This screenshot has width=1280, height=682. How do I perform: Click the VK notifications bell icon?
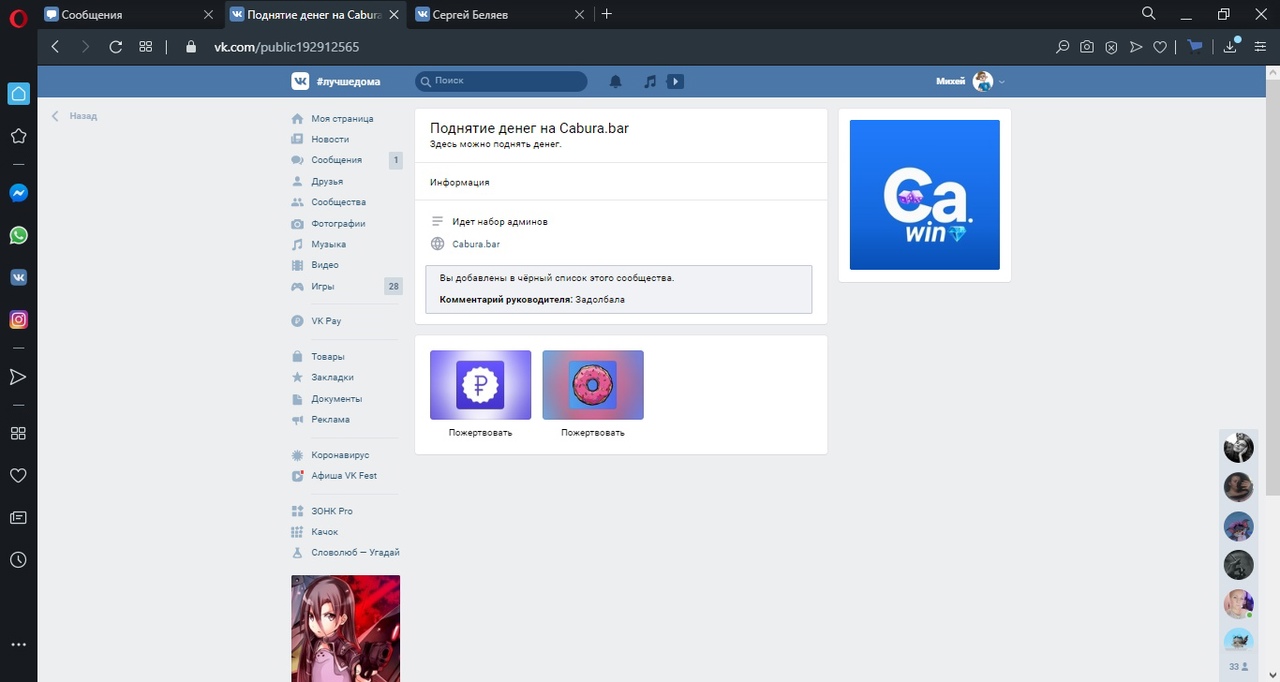(x=616, y=81)
